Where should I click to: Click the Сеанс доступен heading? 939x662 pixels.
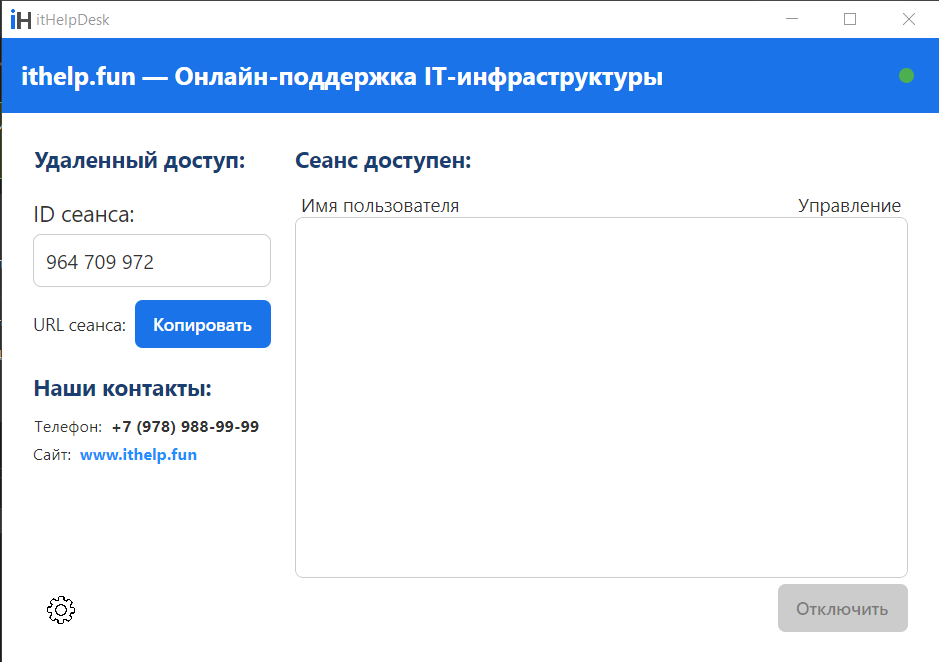pyautogui.click(x=383, y=161)
